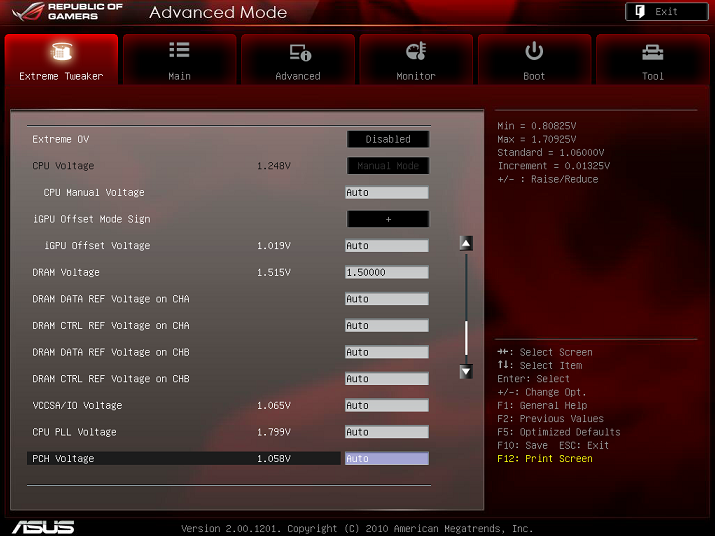Screen dimensions: 715x536
Task: Click the Min = 0.80825V help text
Action: [x=537, y=126]
